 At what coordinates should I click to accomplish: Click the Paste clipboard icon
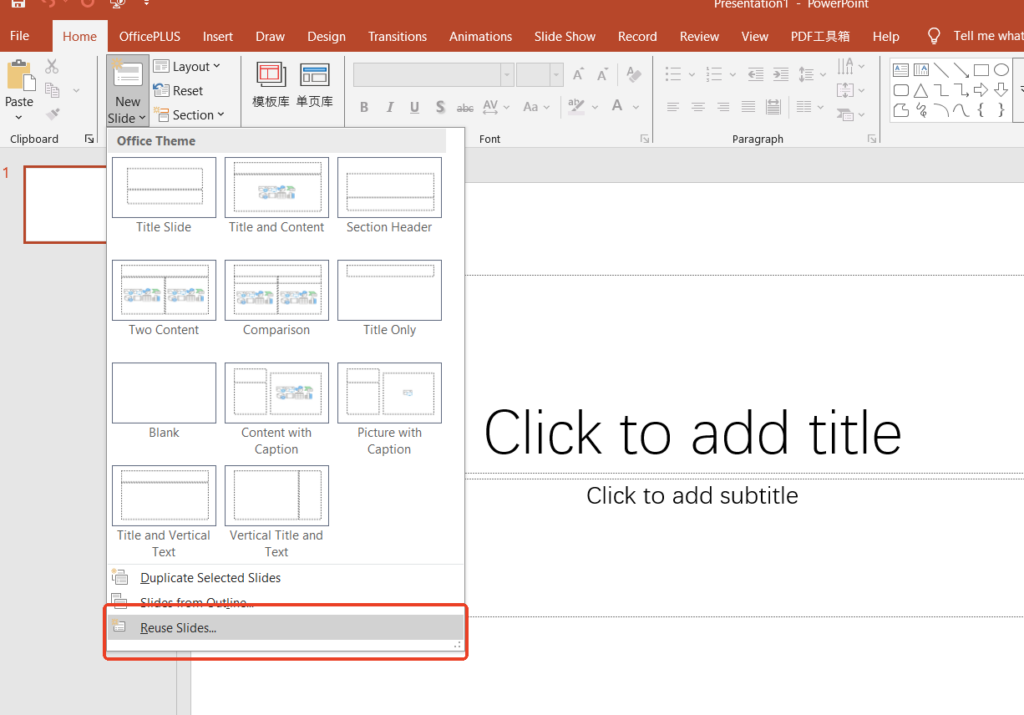(19, 77)
